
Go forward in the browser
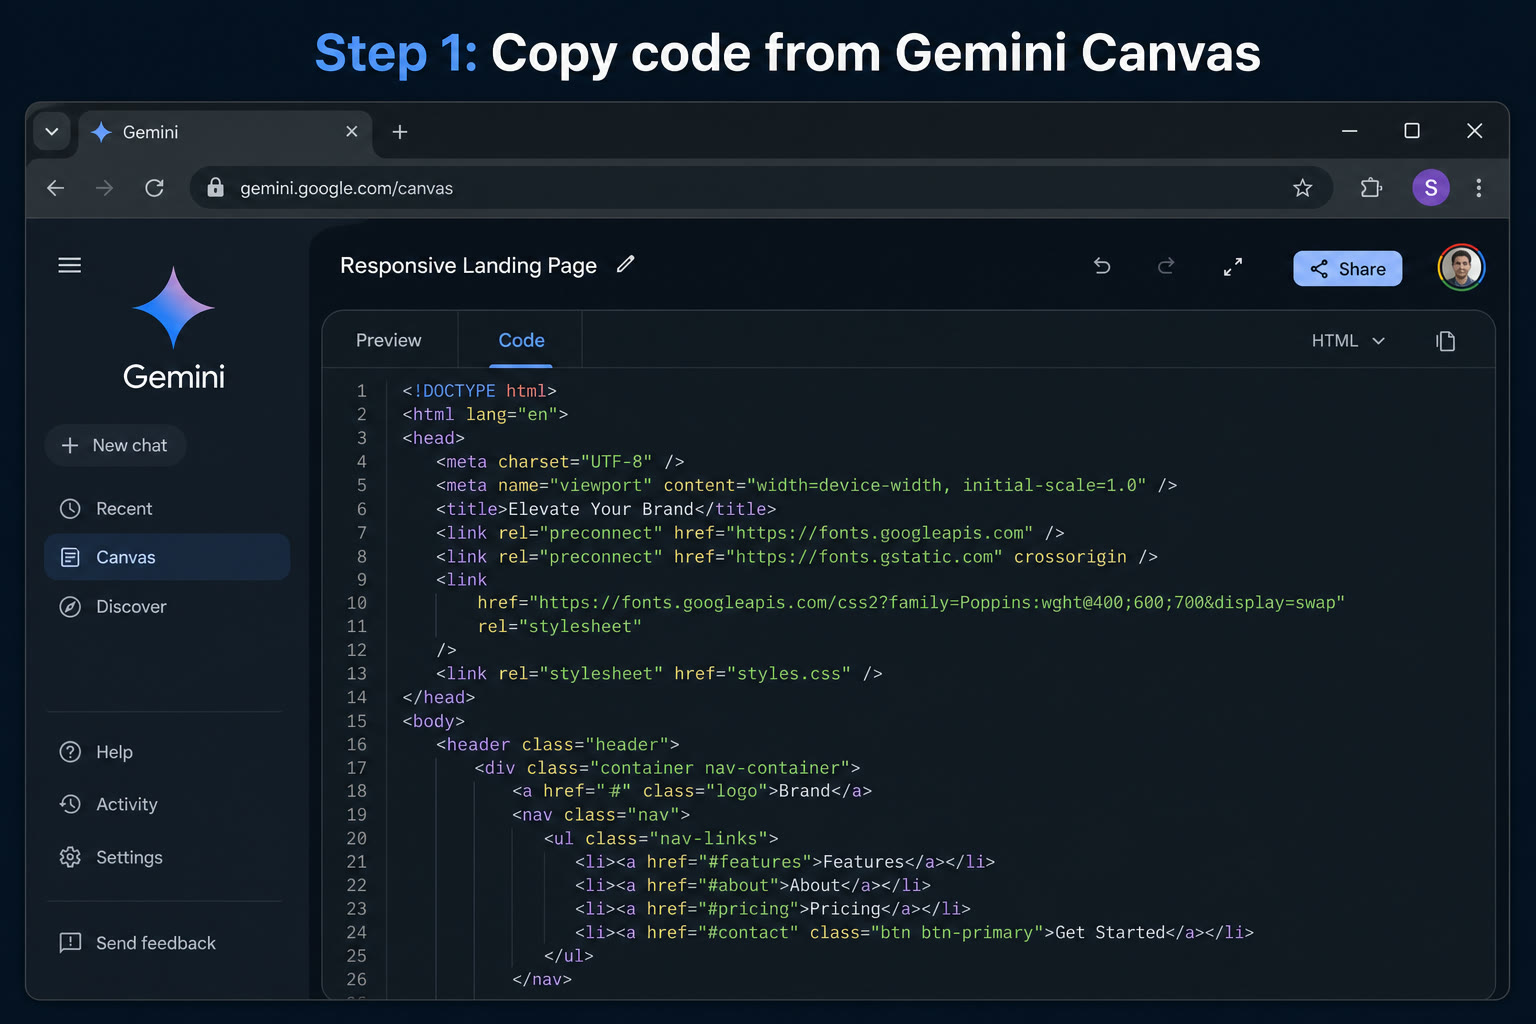(x=105, y=188)
